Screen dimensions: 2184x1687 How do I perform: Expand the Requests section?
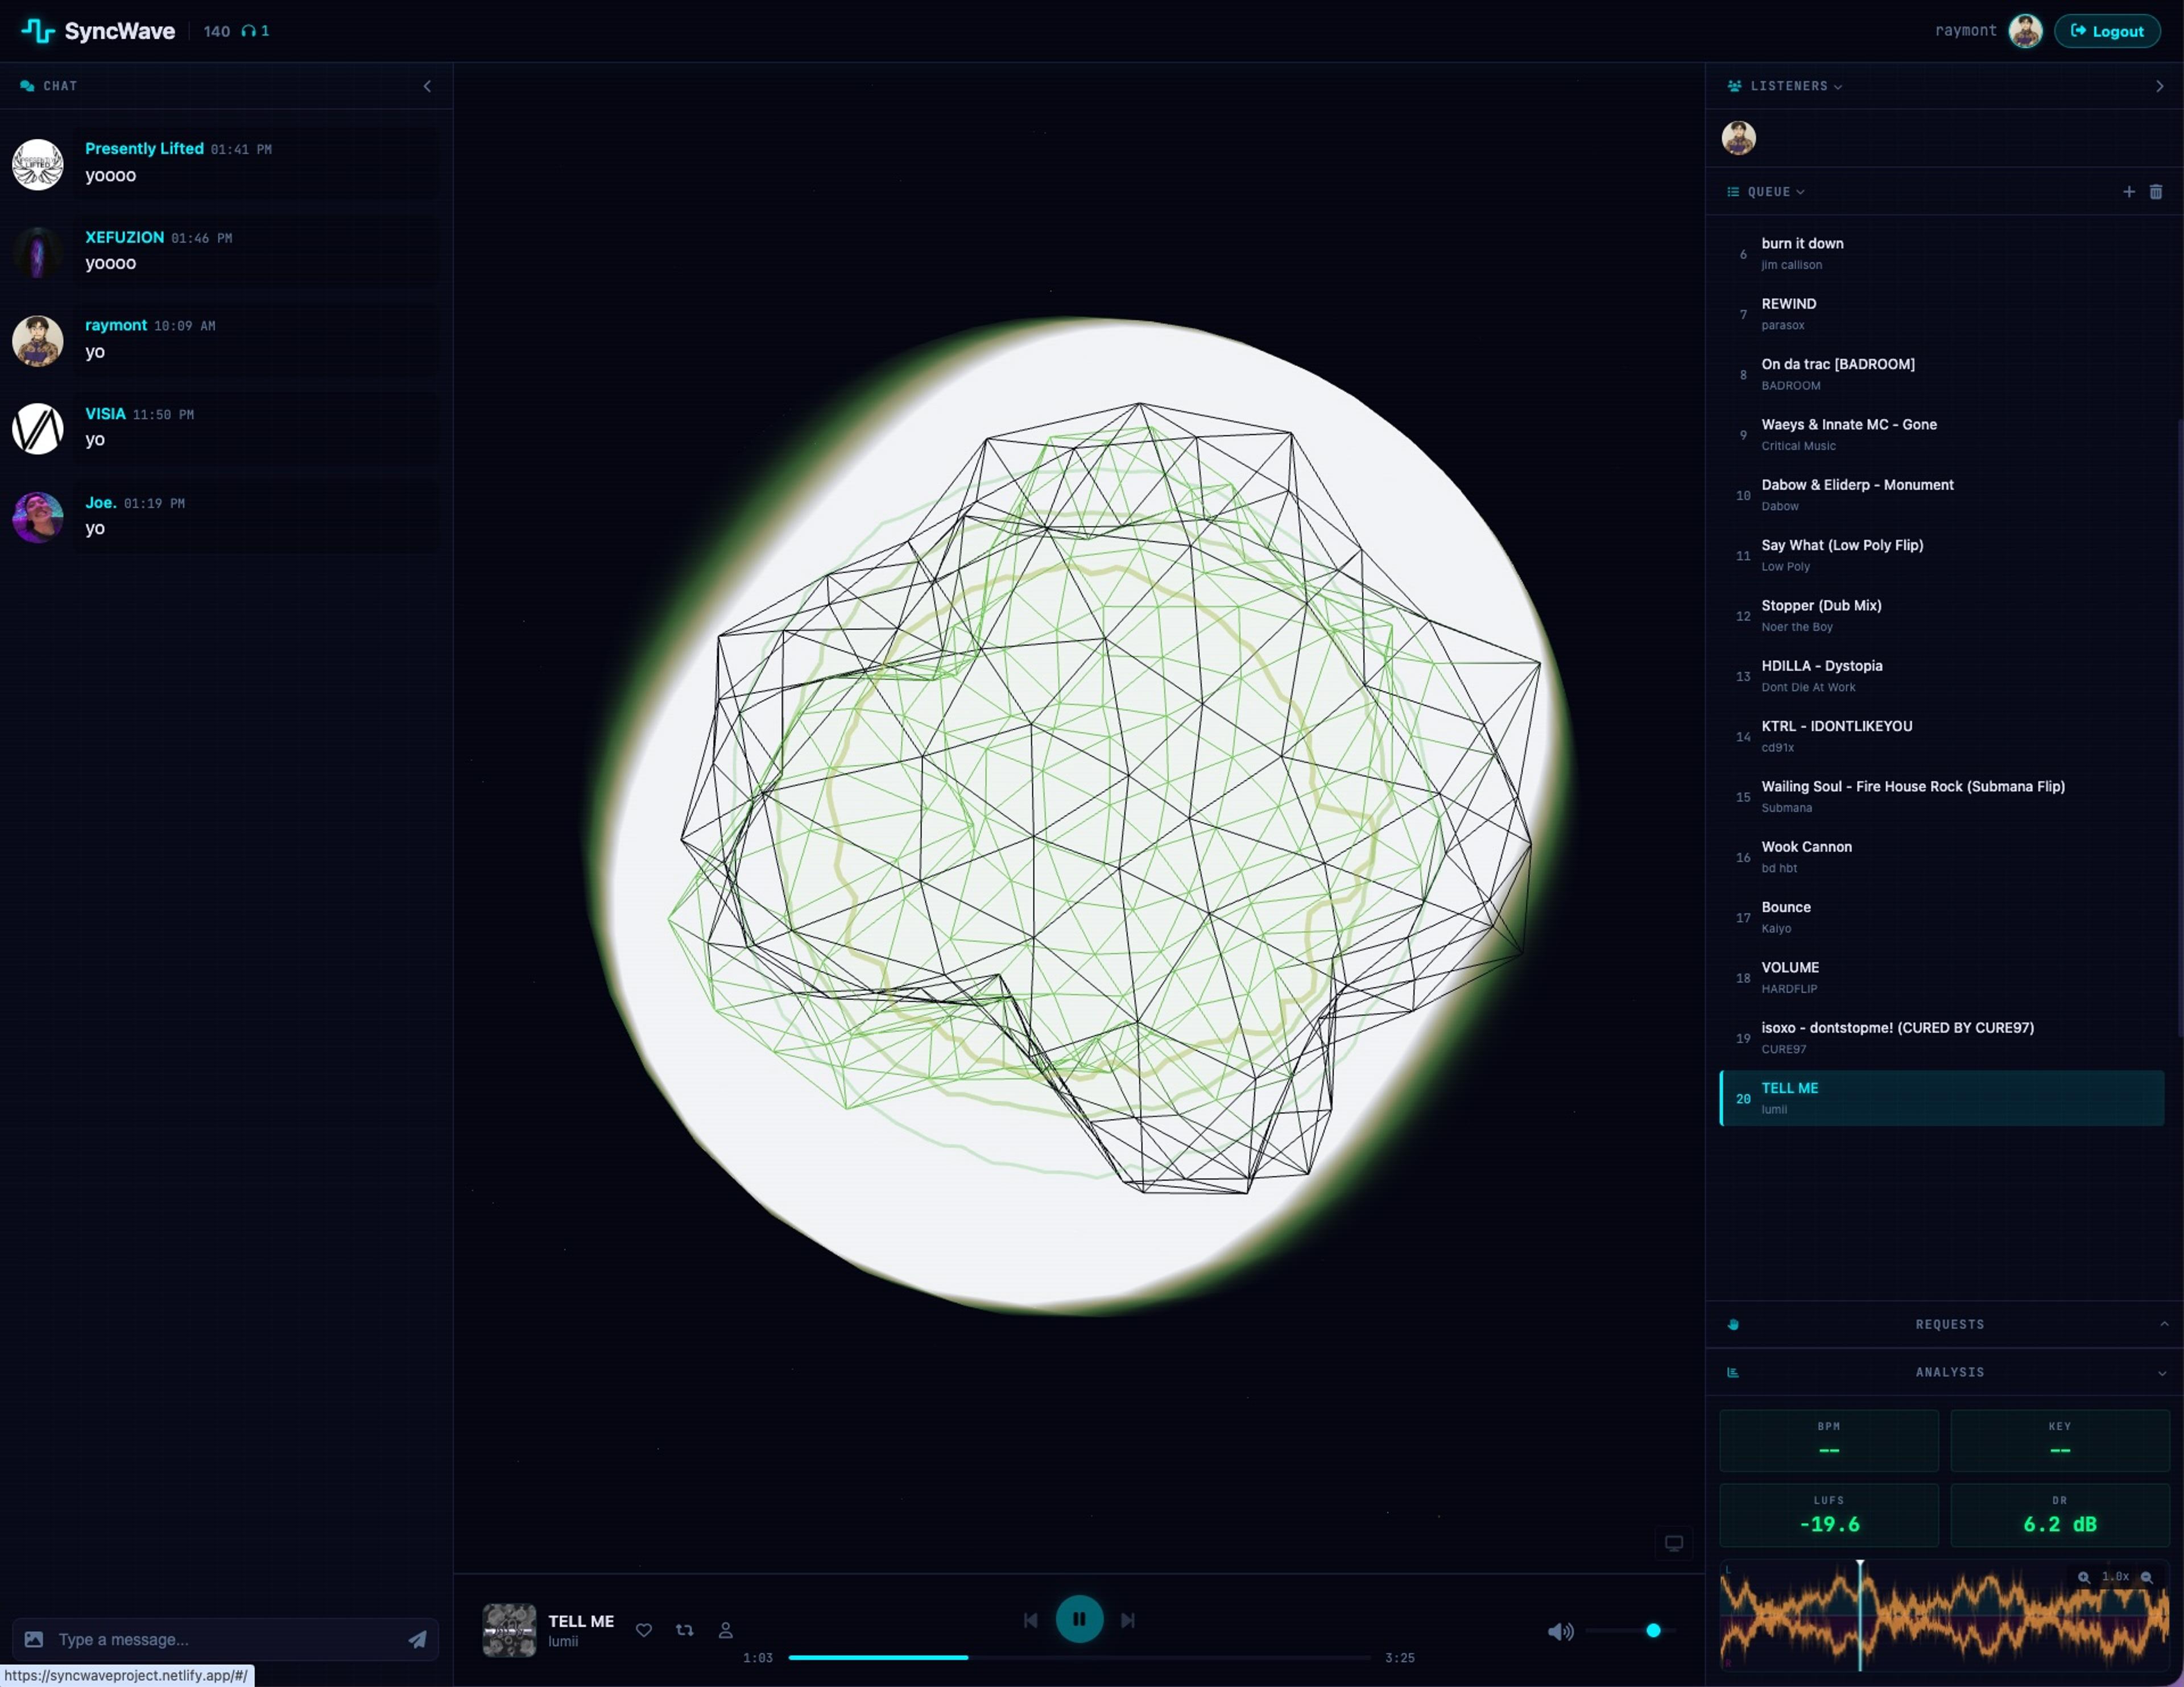pos(1949,1324)
